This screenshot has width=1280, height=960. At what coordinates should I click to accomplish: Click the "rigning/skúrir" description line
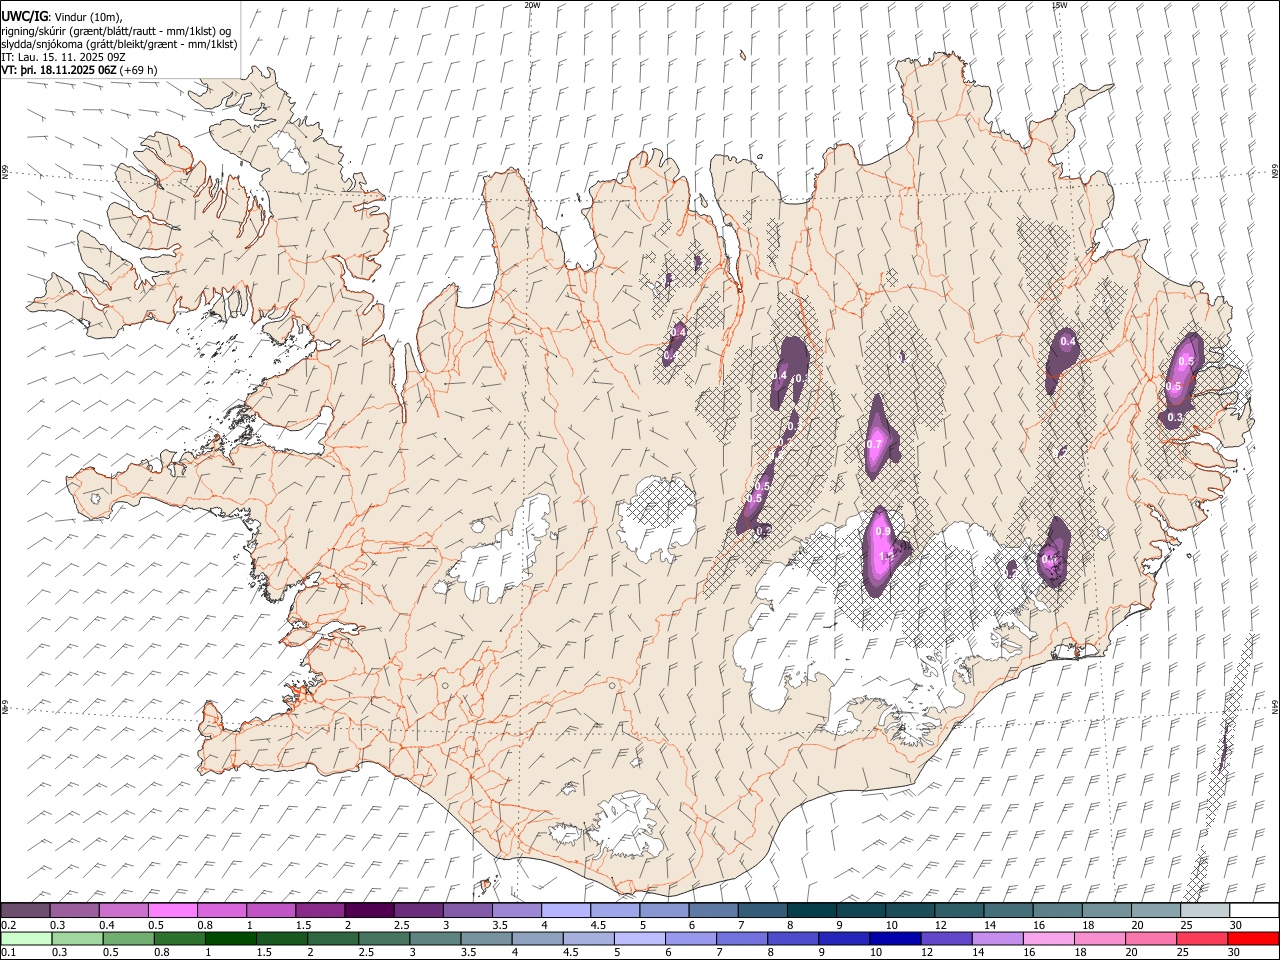(x=117, y=31)
